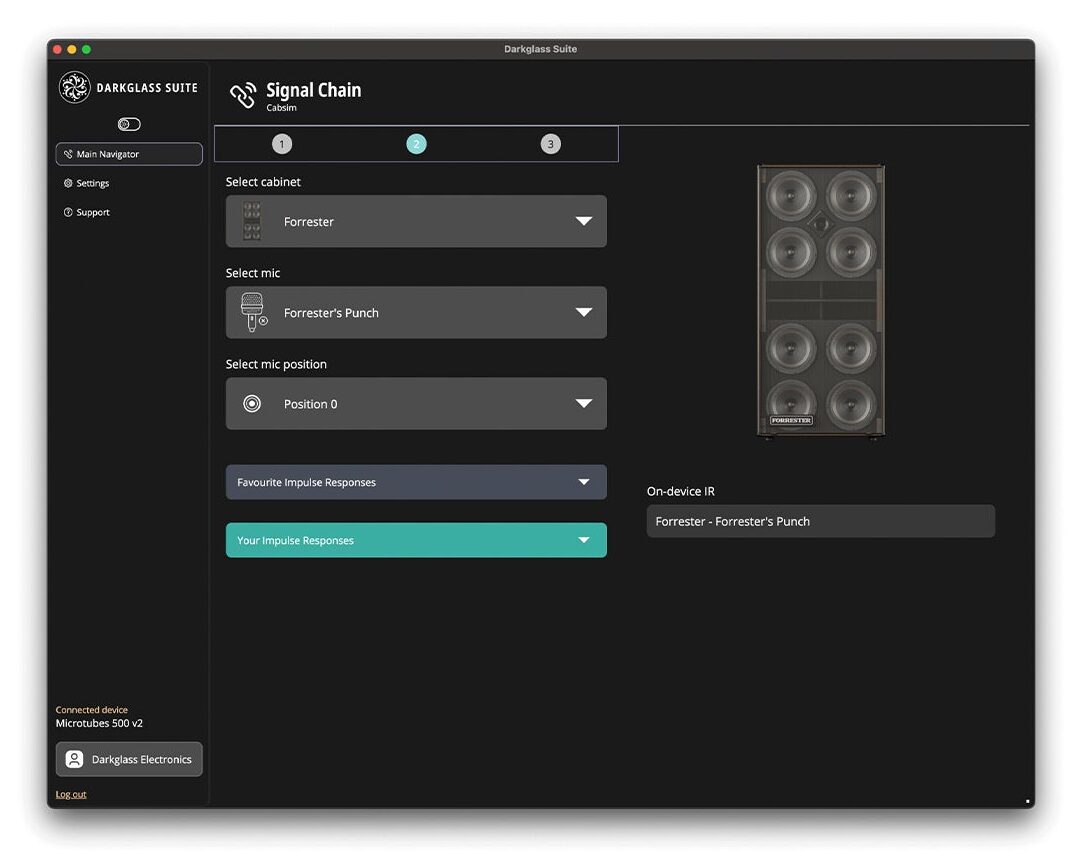Click the Favourite Impulse Responses arrow
Viewport: 1087px width, 863px height.
coord(584,482)
